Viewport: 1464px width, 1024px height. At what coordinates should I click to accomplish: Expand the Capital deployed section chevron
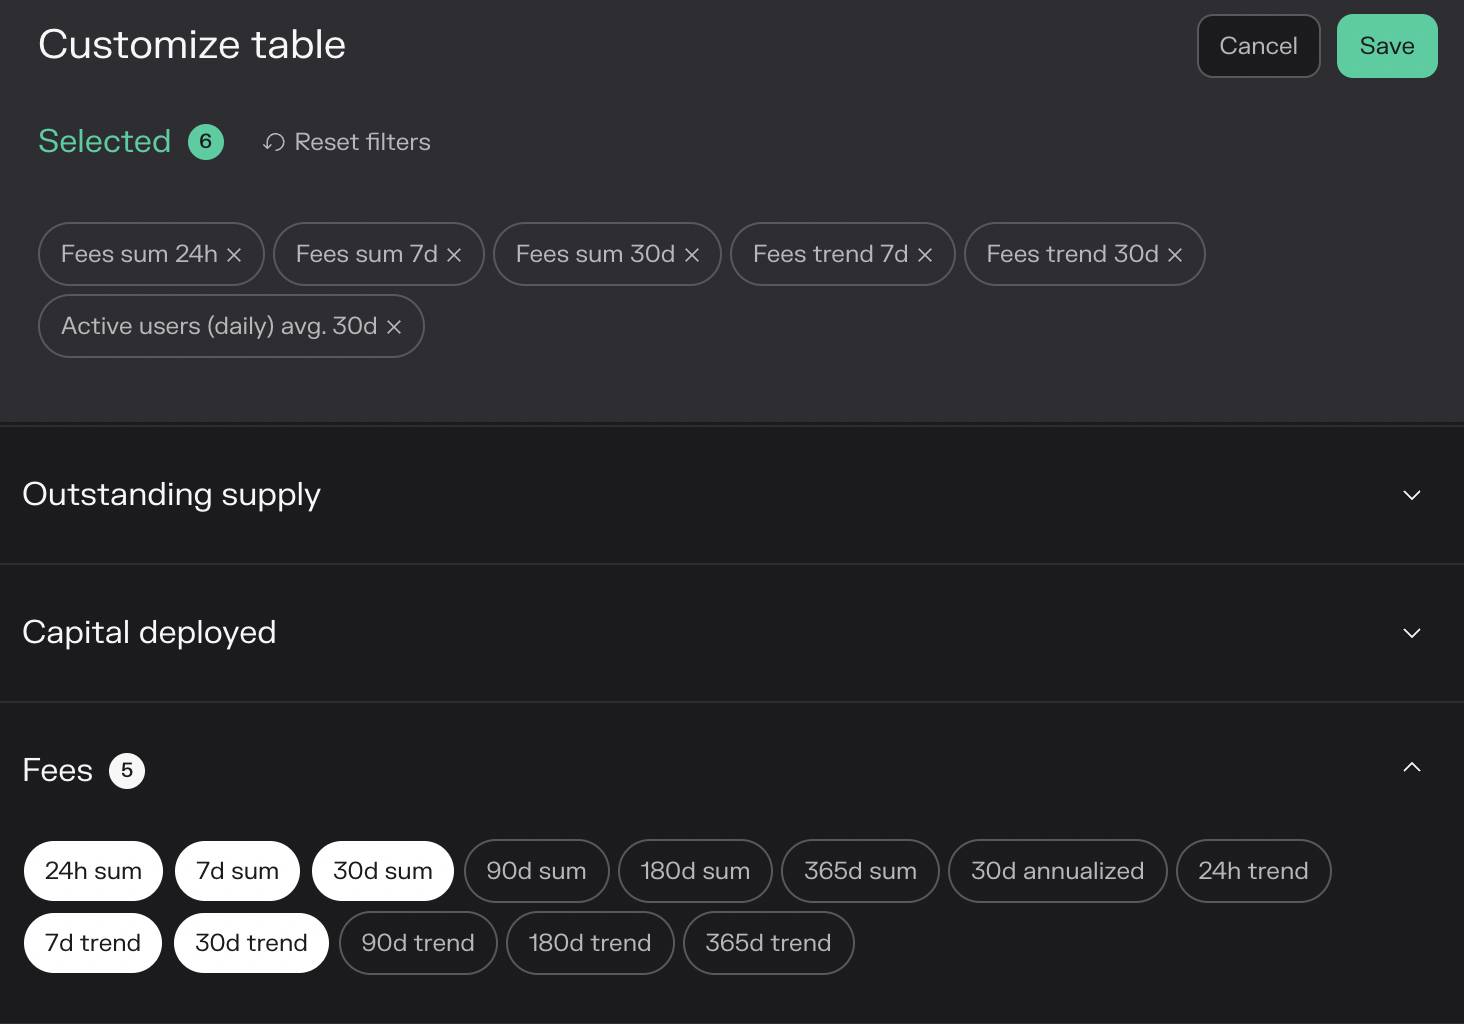click(x=1412, y=633)
